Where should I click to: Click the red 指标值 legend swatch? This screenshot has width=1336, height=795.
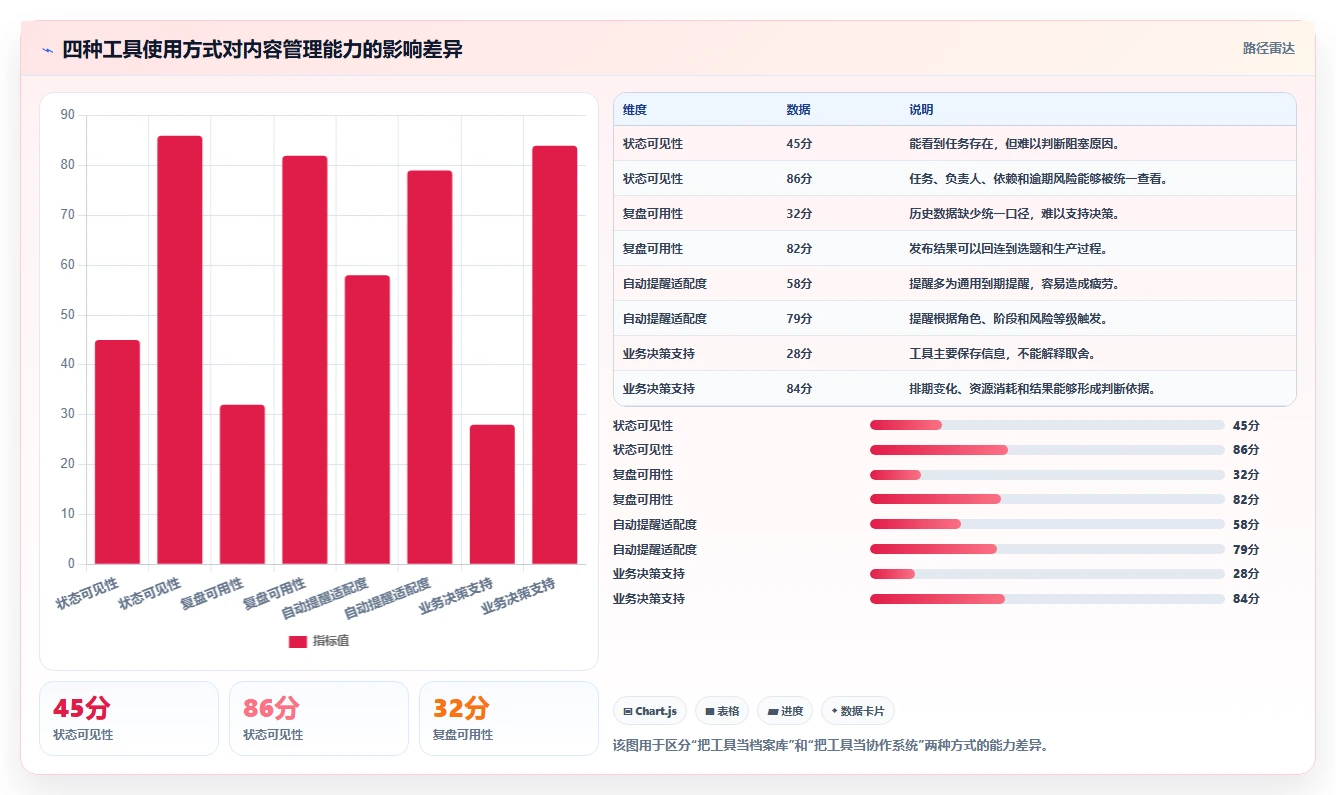[x=298, y=641]
